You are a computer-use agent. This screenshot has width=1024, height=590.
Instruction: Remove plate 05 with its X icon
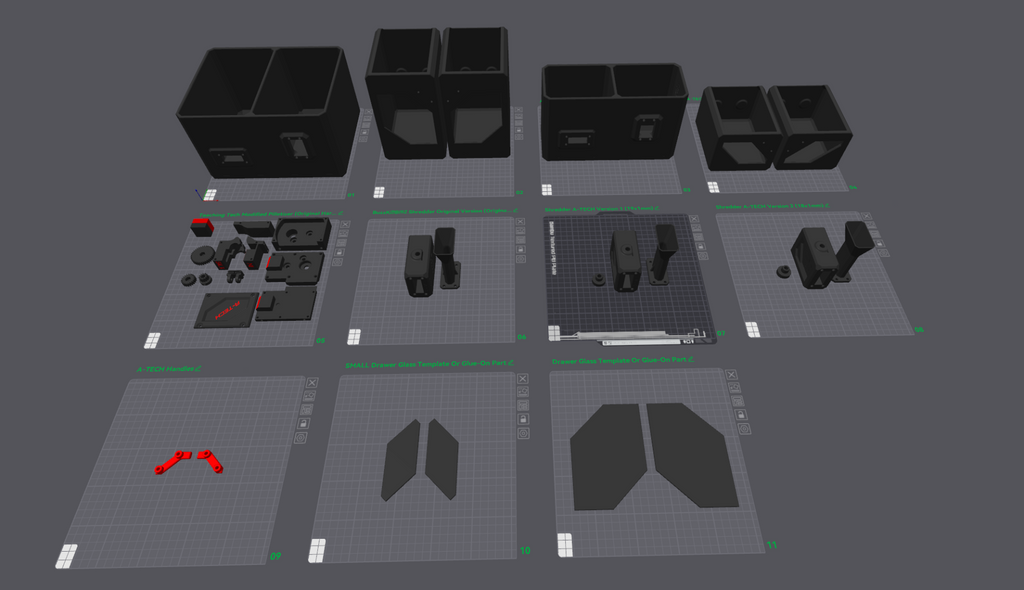pyautogui.click(x=345, y=224)
